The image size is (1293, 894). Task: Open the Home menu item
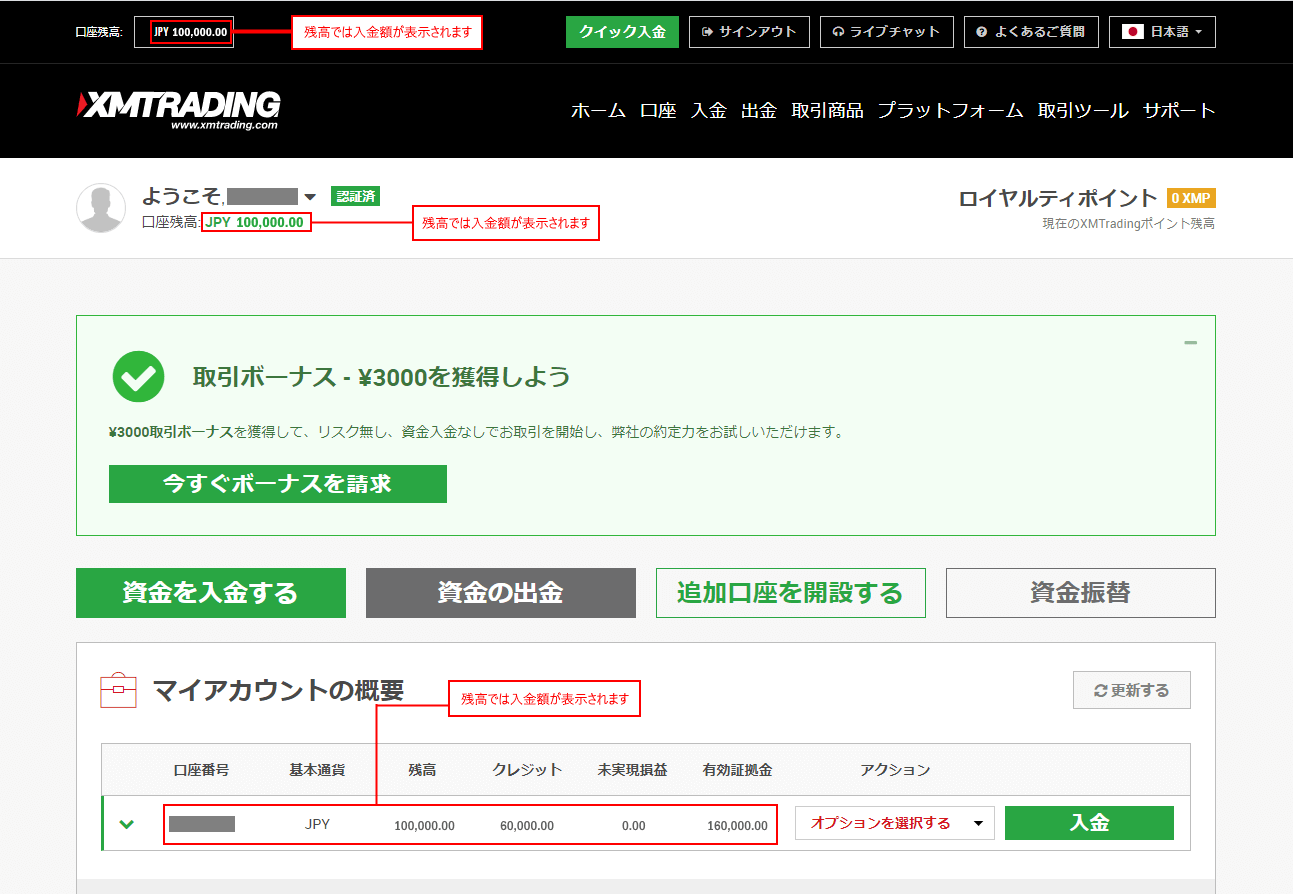tap(598, 111)
